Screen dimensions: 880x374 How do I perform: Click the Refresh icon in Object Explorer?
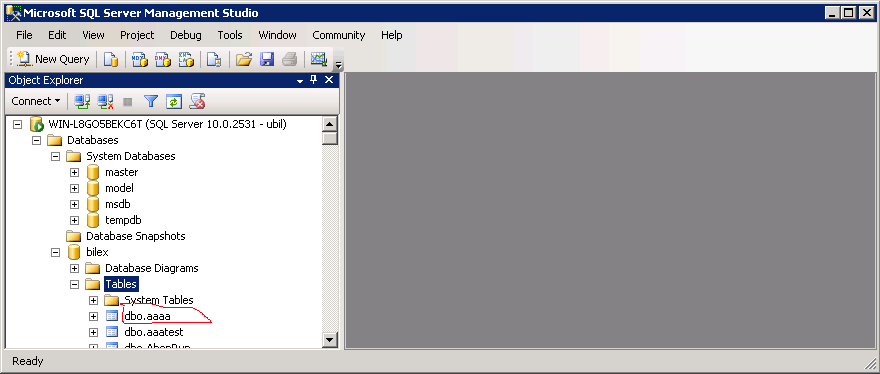coord(174,101)
